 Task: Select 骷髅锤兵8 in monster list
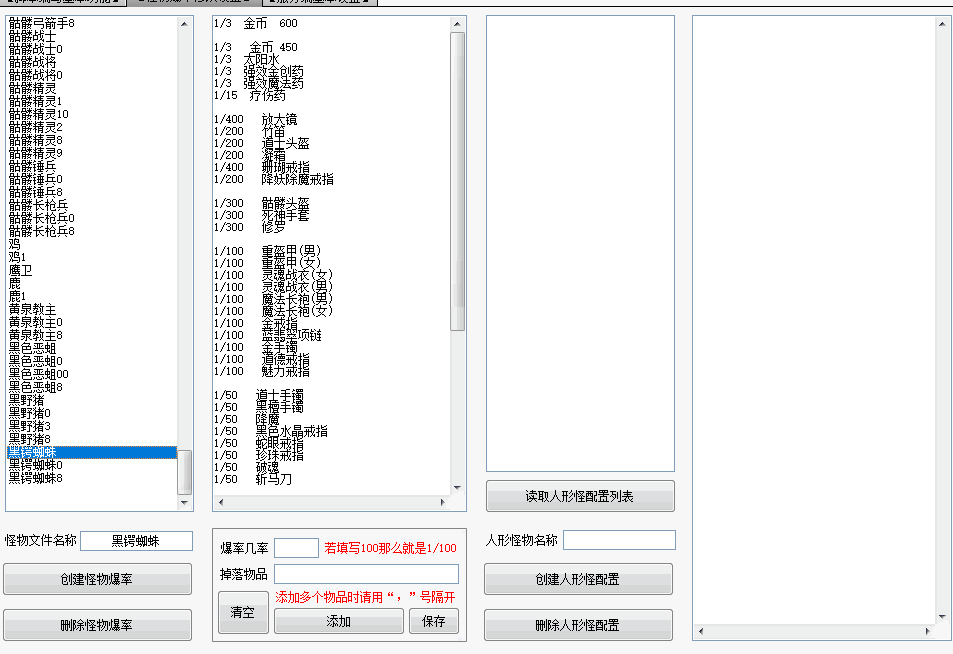(x=35, y=192)
